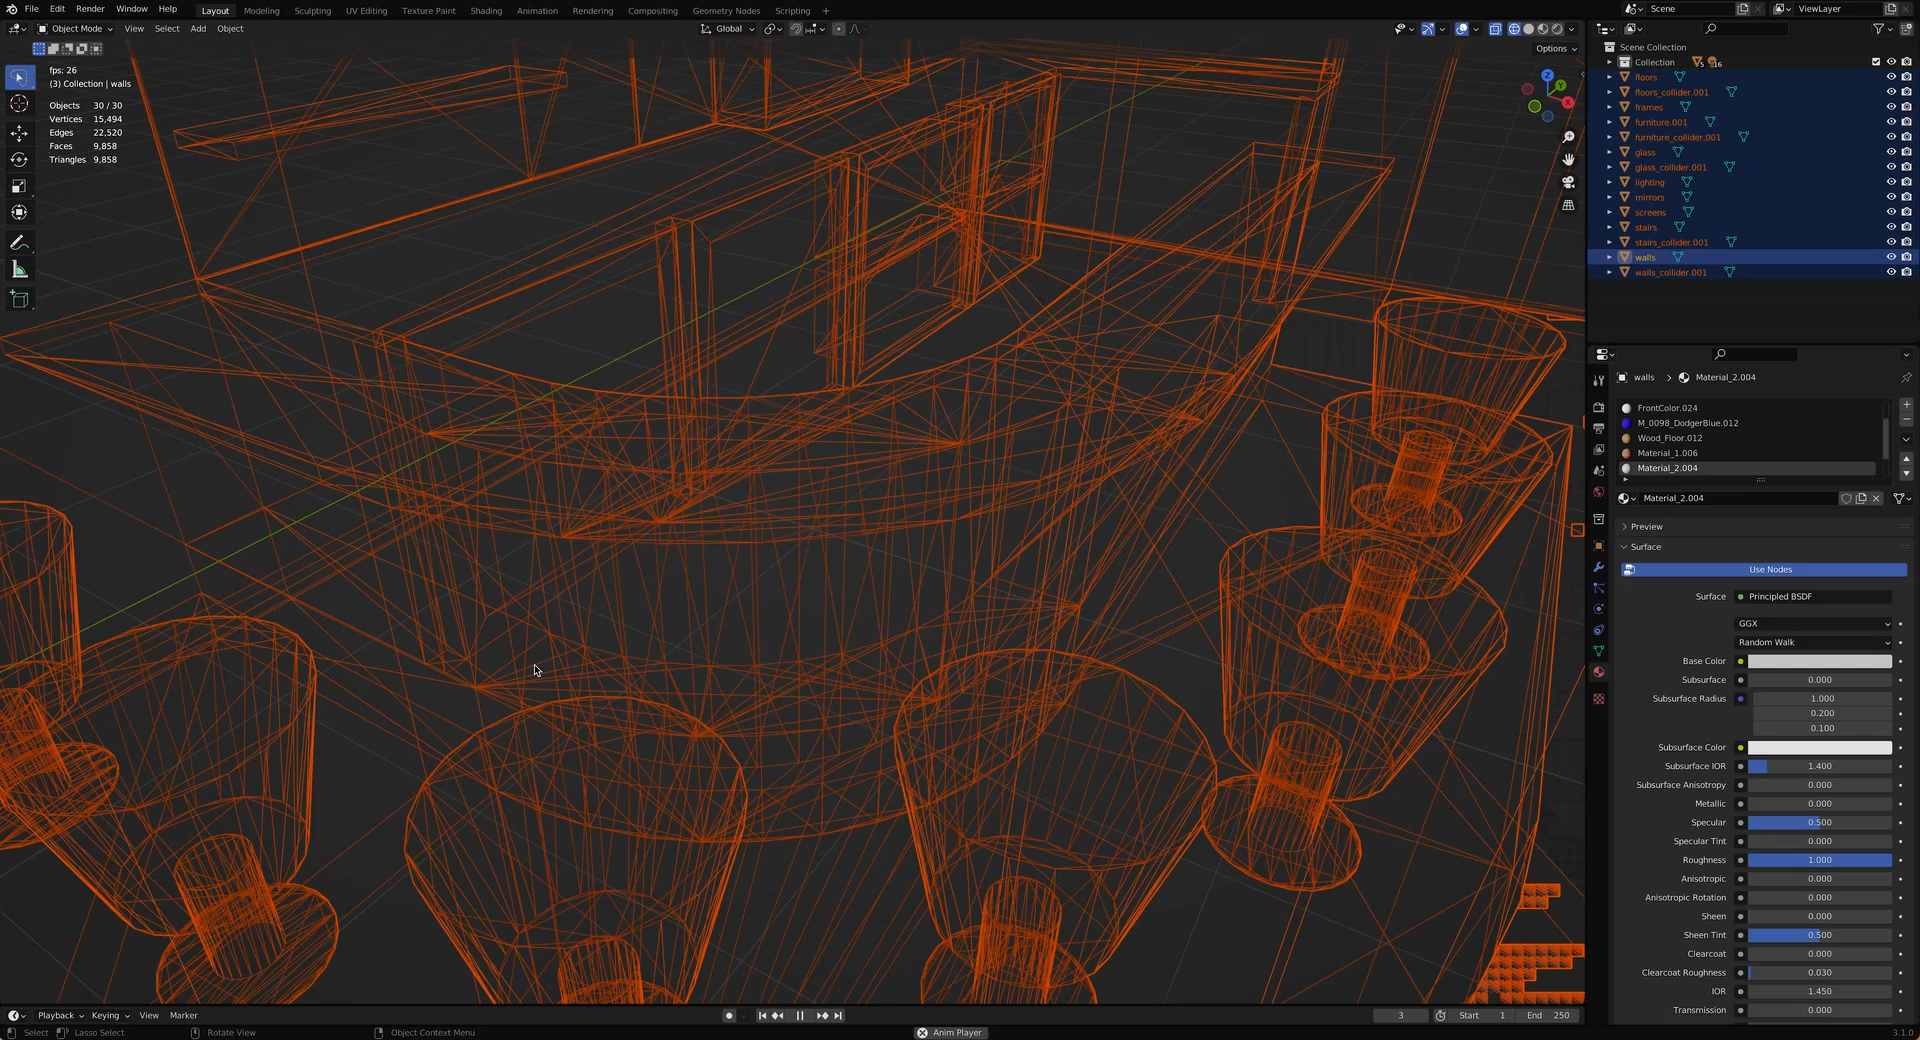This screenshot has width=1920, height=1040.
Task: Select the Move tool in toolbar
Action: pyautogui.click(x=19, y=133)
